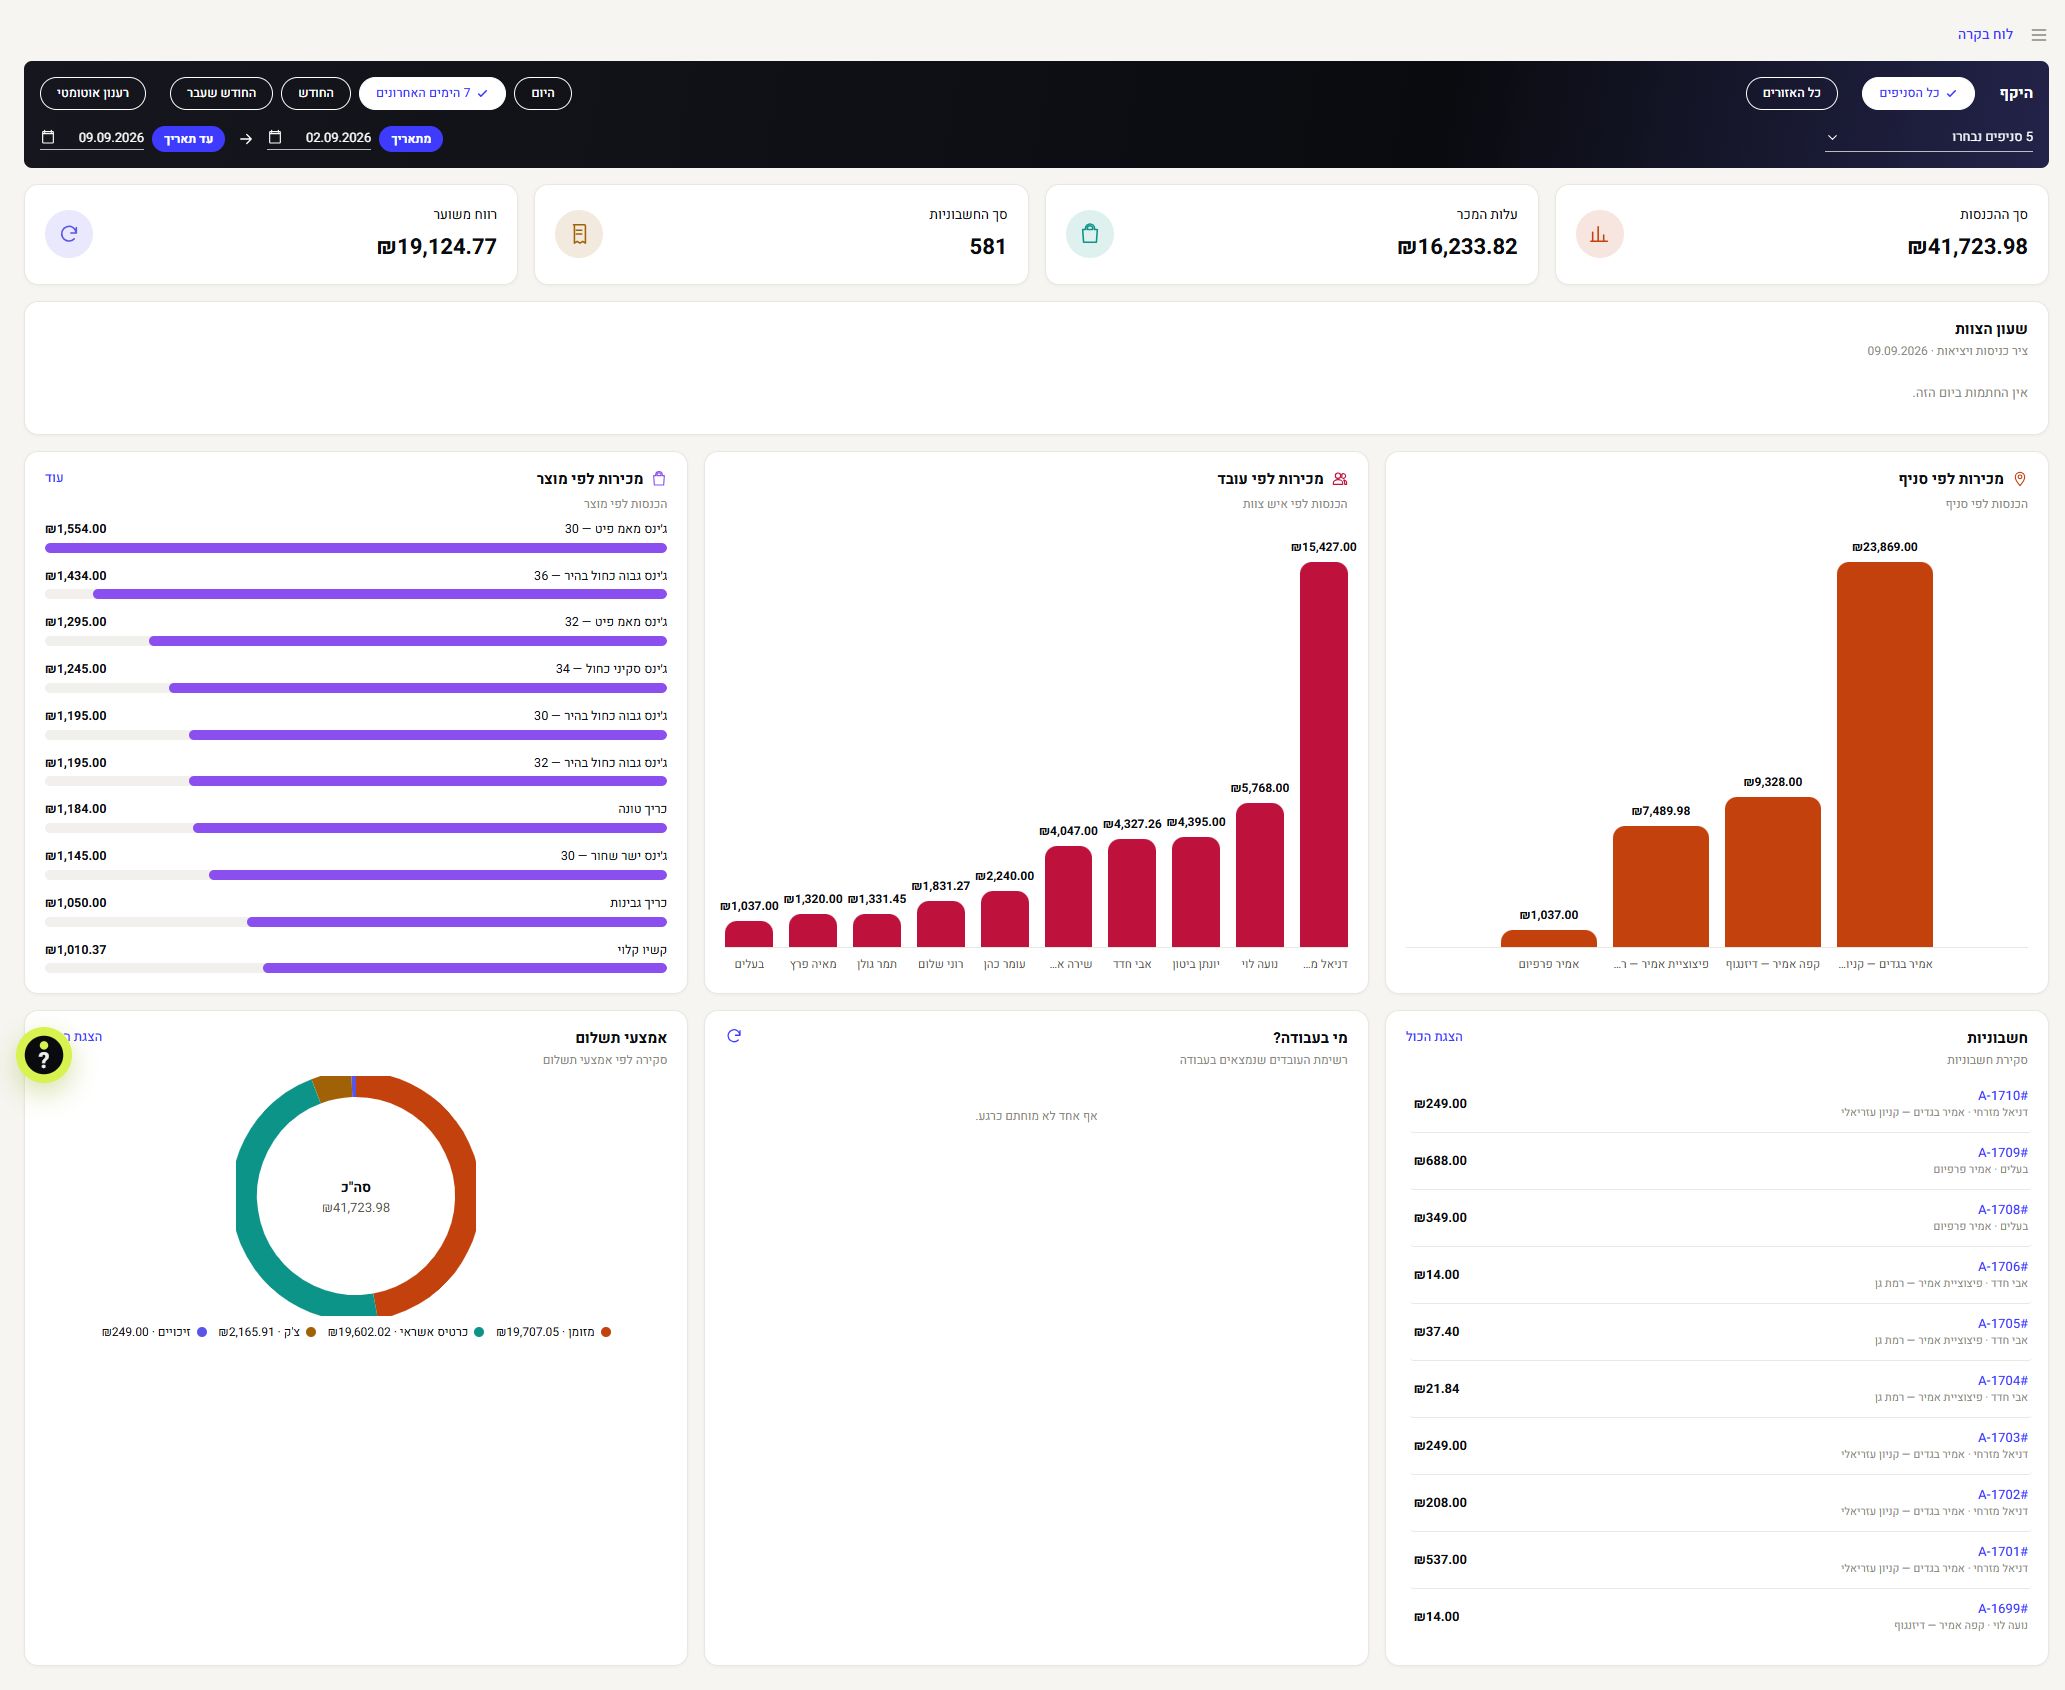2065x1690 pixels.
Task: Click the ₪23,869.00 branch bar
Action: coord(1885,754)
